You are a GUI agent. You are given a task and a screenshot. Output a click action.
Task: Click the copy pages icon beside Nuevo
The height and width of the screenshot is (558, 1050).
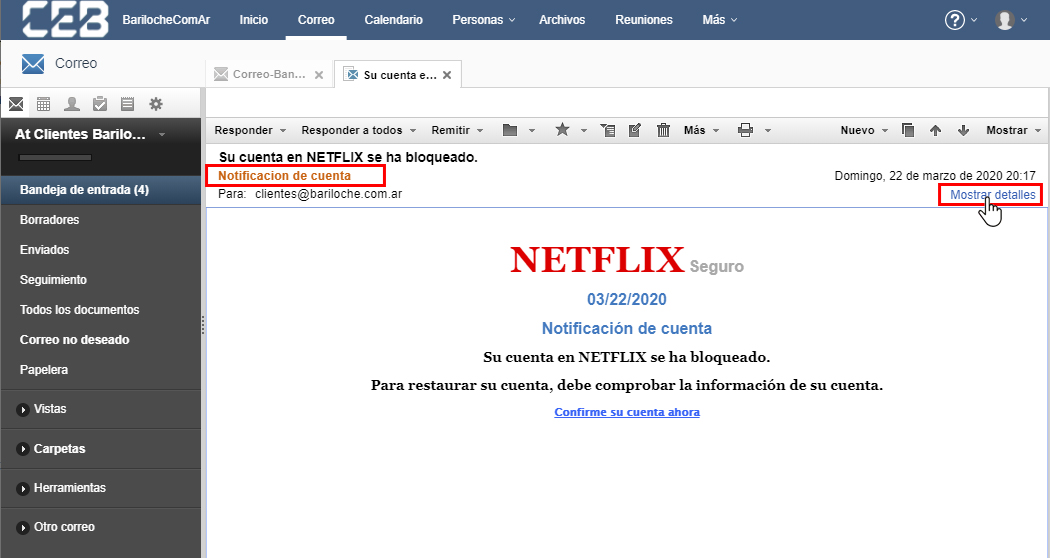[908, 130]
